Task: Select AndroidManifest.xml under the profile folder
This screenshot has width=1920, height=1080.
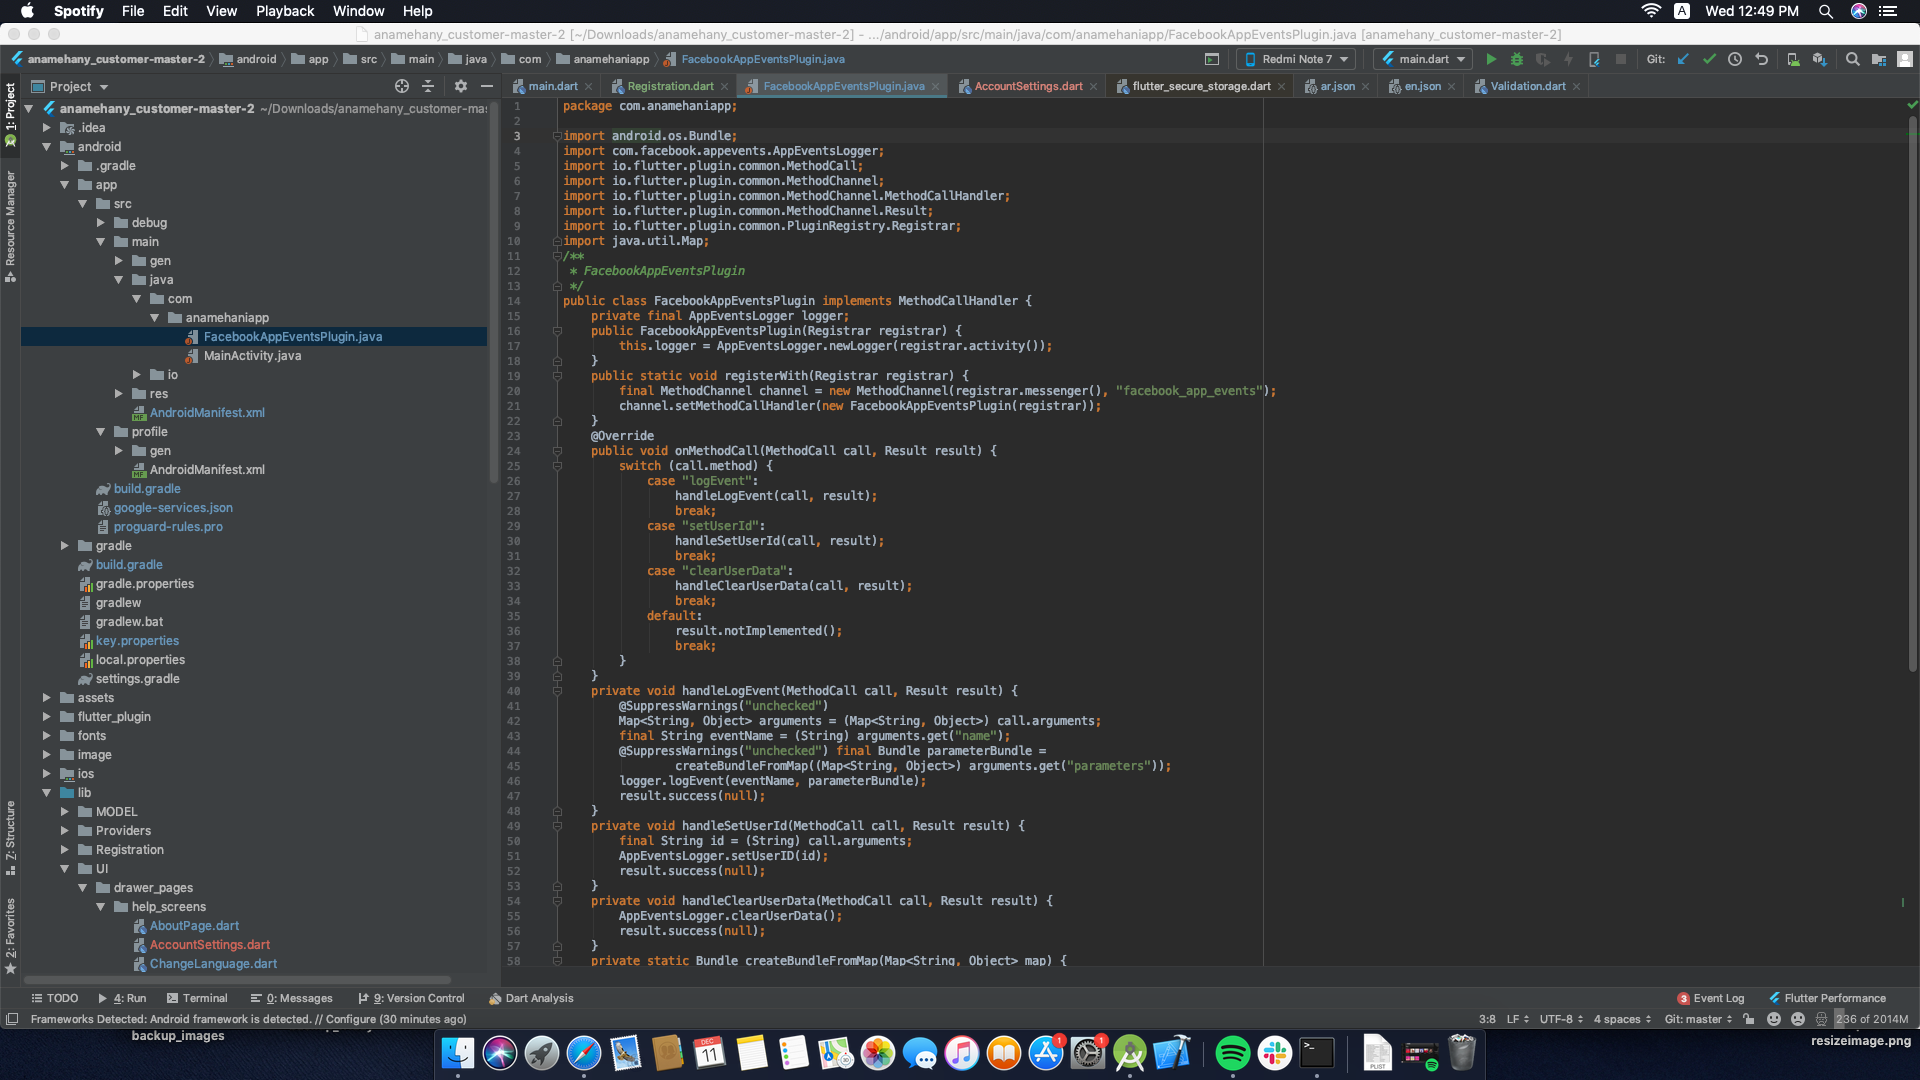Action: pos(207,469)
